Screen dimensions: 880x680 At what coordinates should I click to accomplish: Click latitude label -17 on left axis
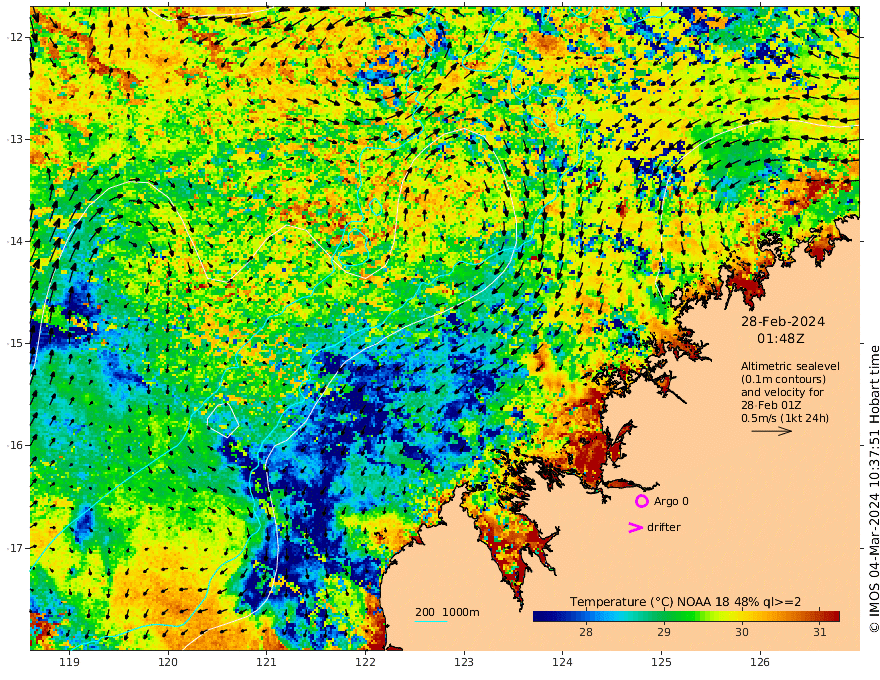click(15, 548)
